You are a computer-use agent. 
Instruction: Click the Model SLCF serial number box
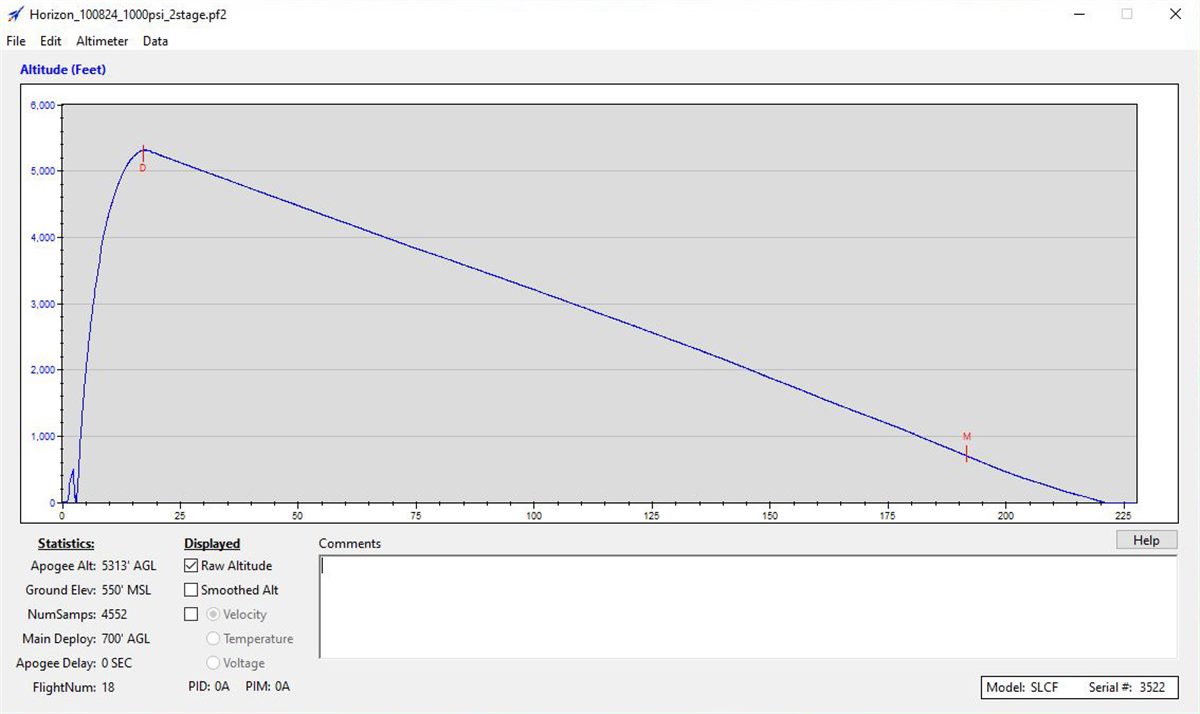click(x=1079, y=688)
